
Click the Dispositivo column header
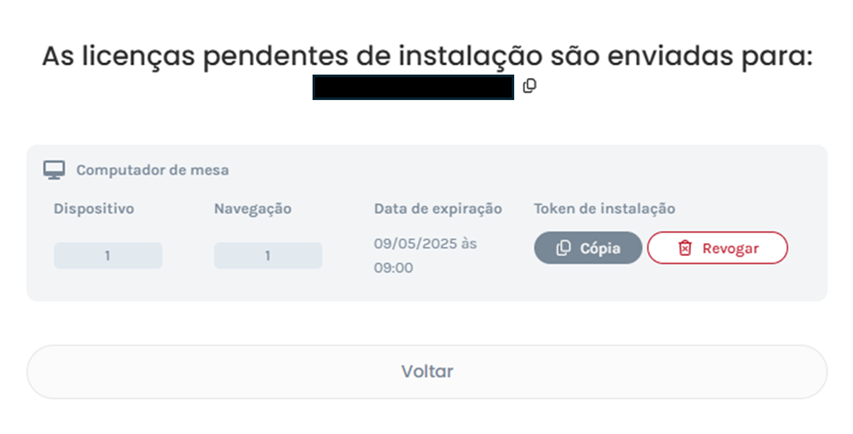[94, 209]
